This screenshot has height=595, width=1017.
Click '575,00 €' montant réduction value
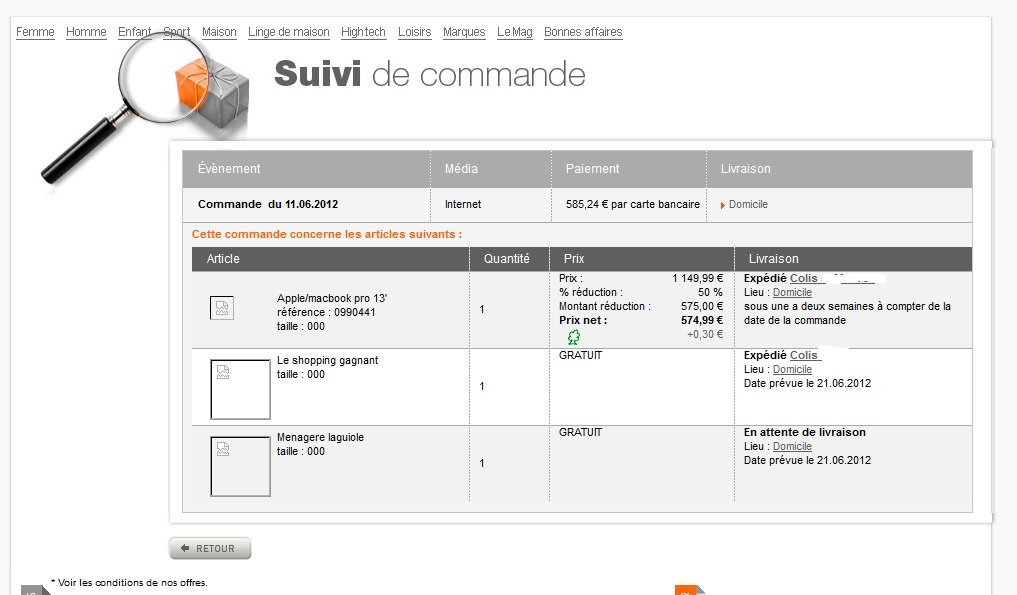702,306
